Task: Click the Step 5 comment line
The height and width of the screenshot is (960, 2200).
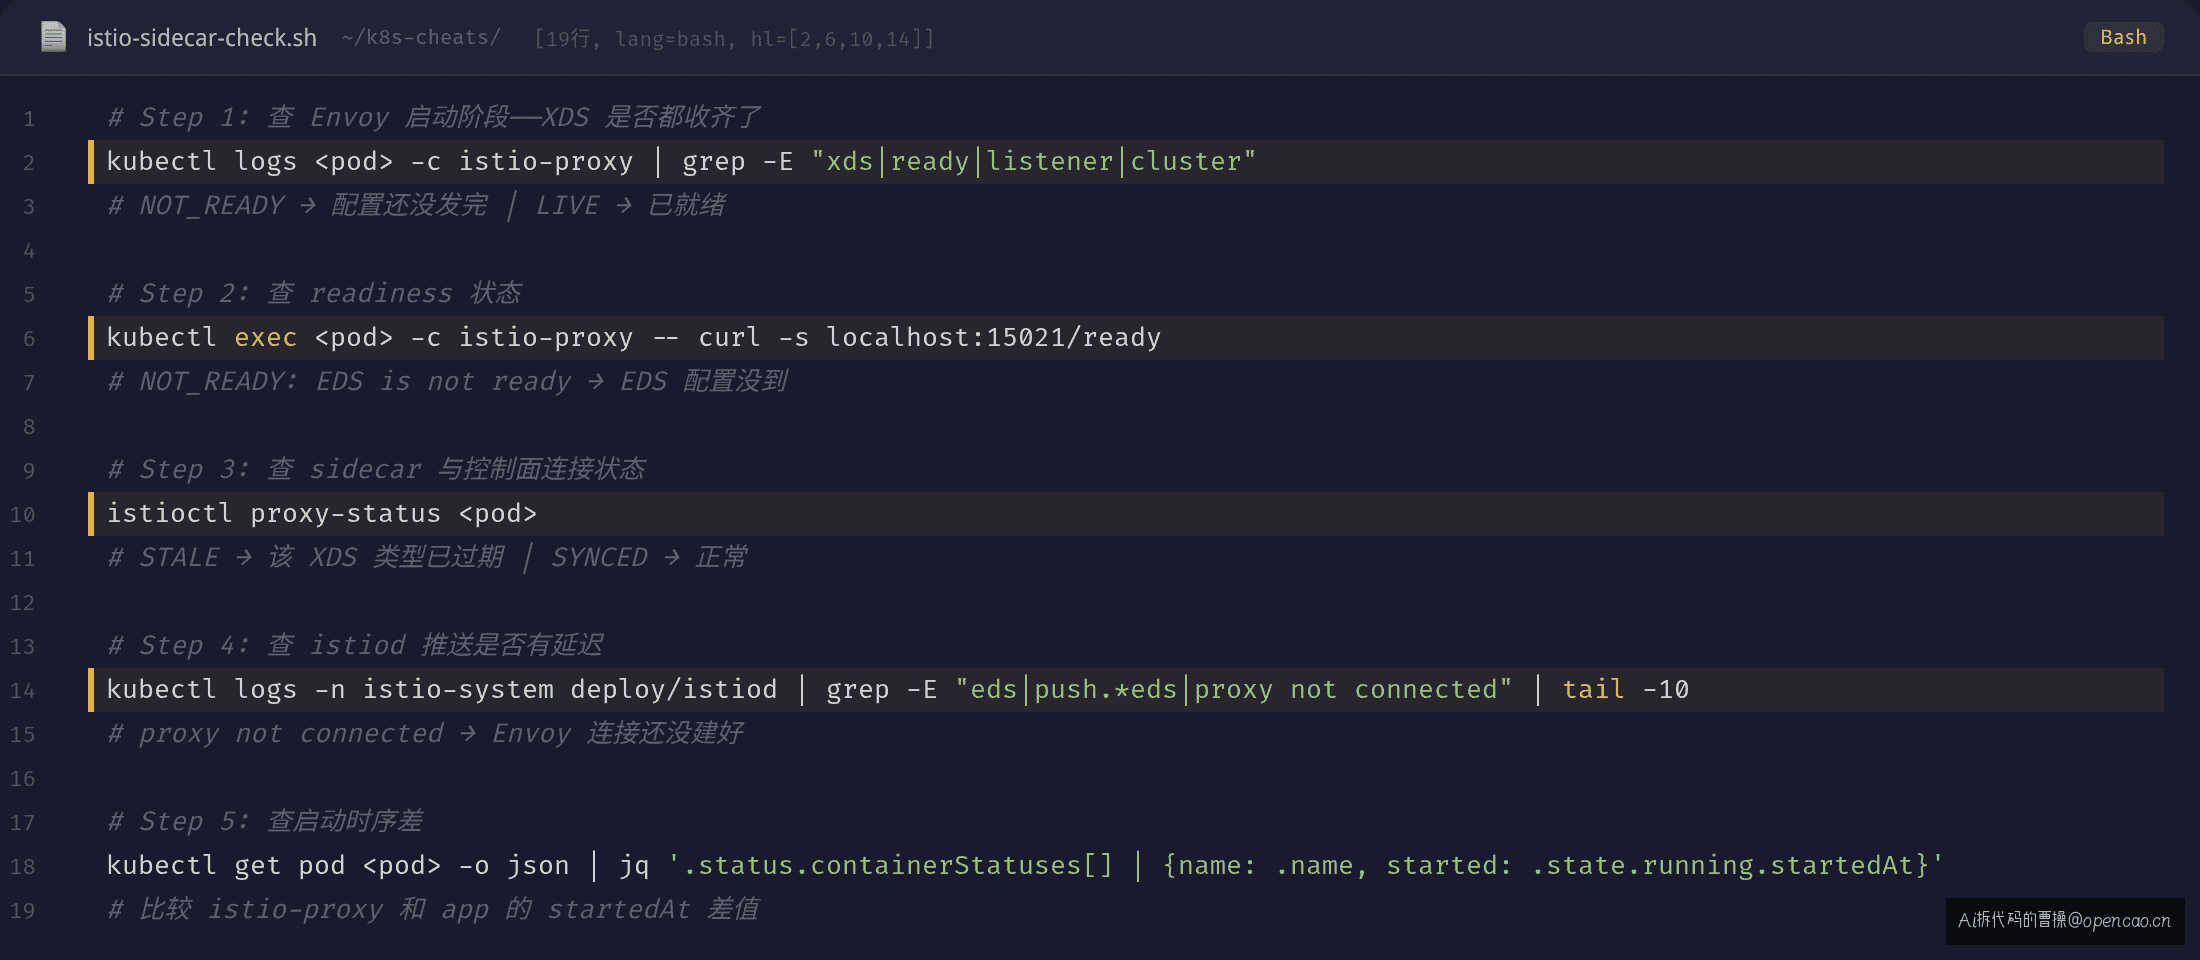Action: click(x=265, y=822)
